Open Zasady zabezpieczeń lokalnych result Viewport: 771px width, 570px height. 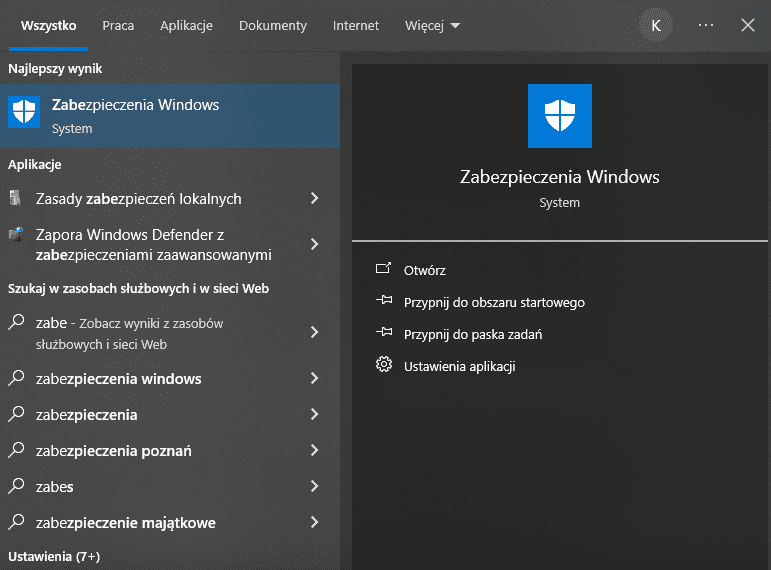click(x=170, y=199)
